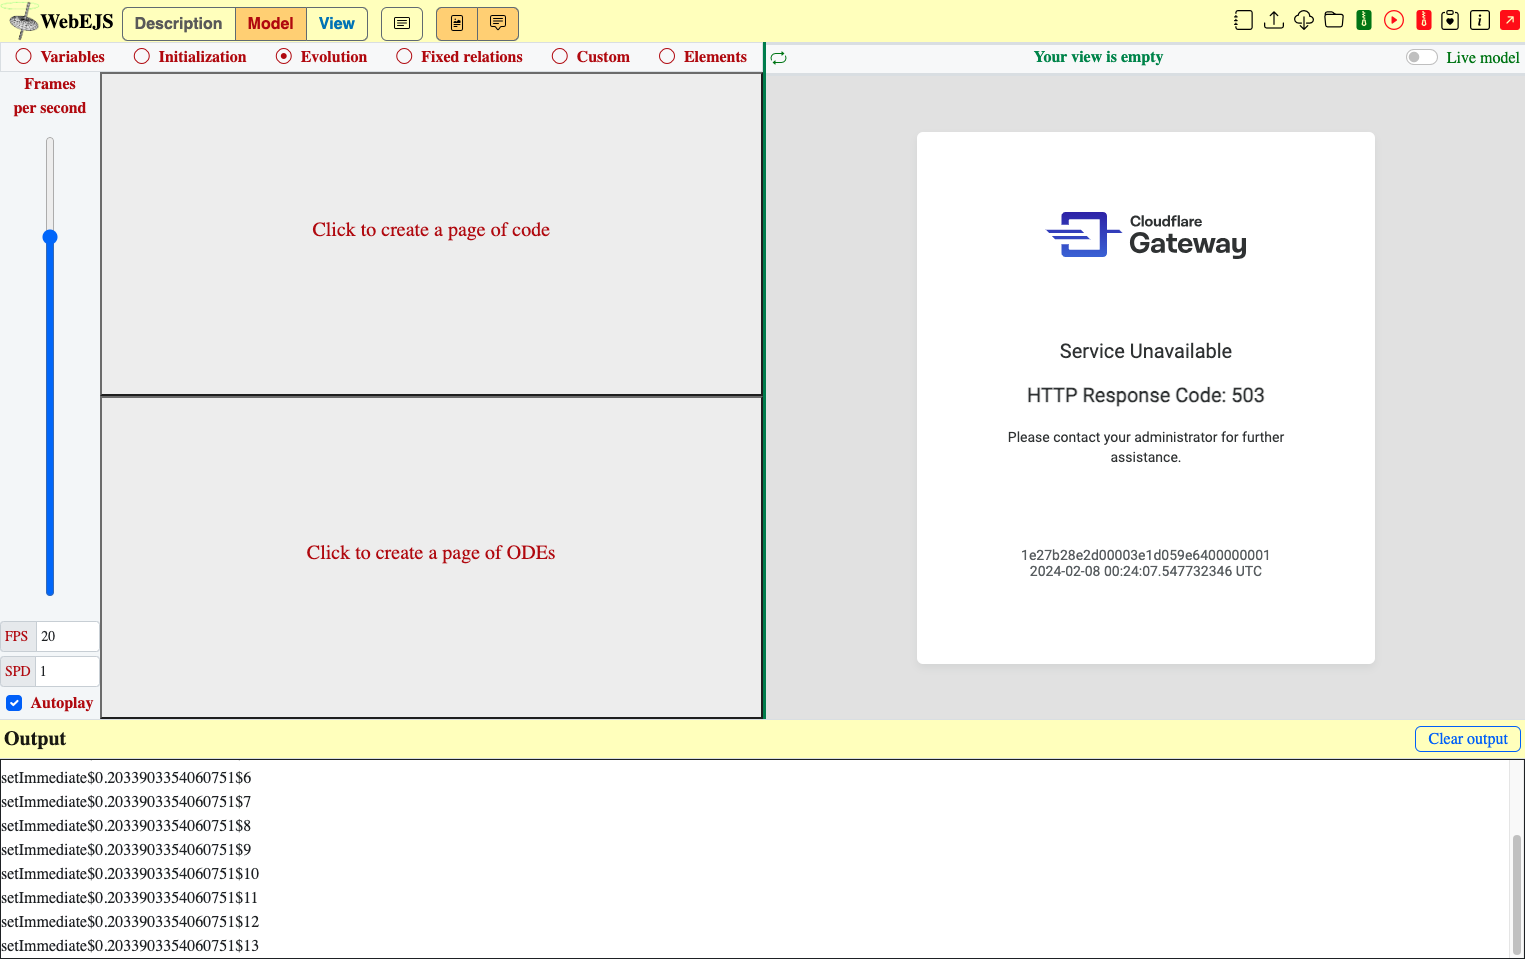
Task: Switch to the View tab
Action: (x=337, y=23)
